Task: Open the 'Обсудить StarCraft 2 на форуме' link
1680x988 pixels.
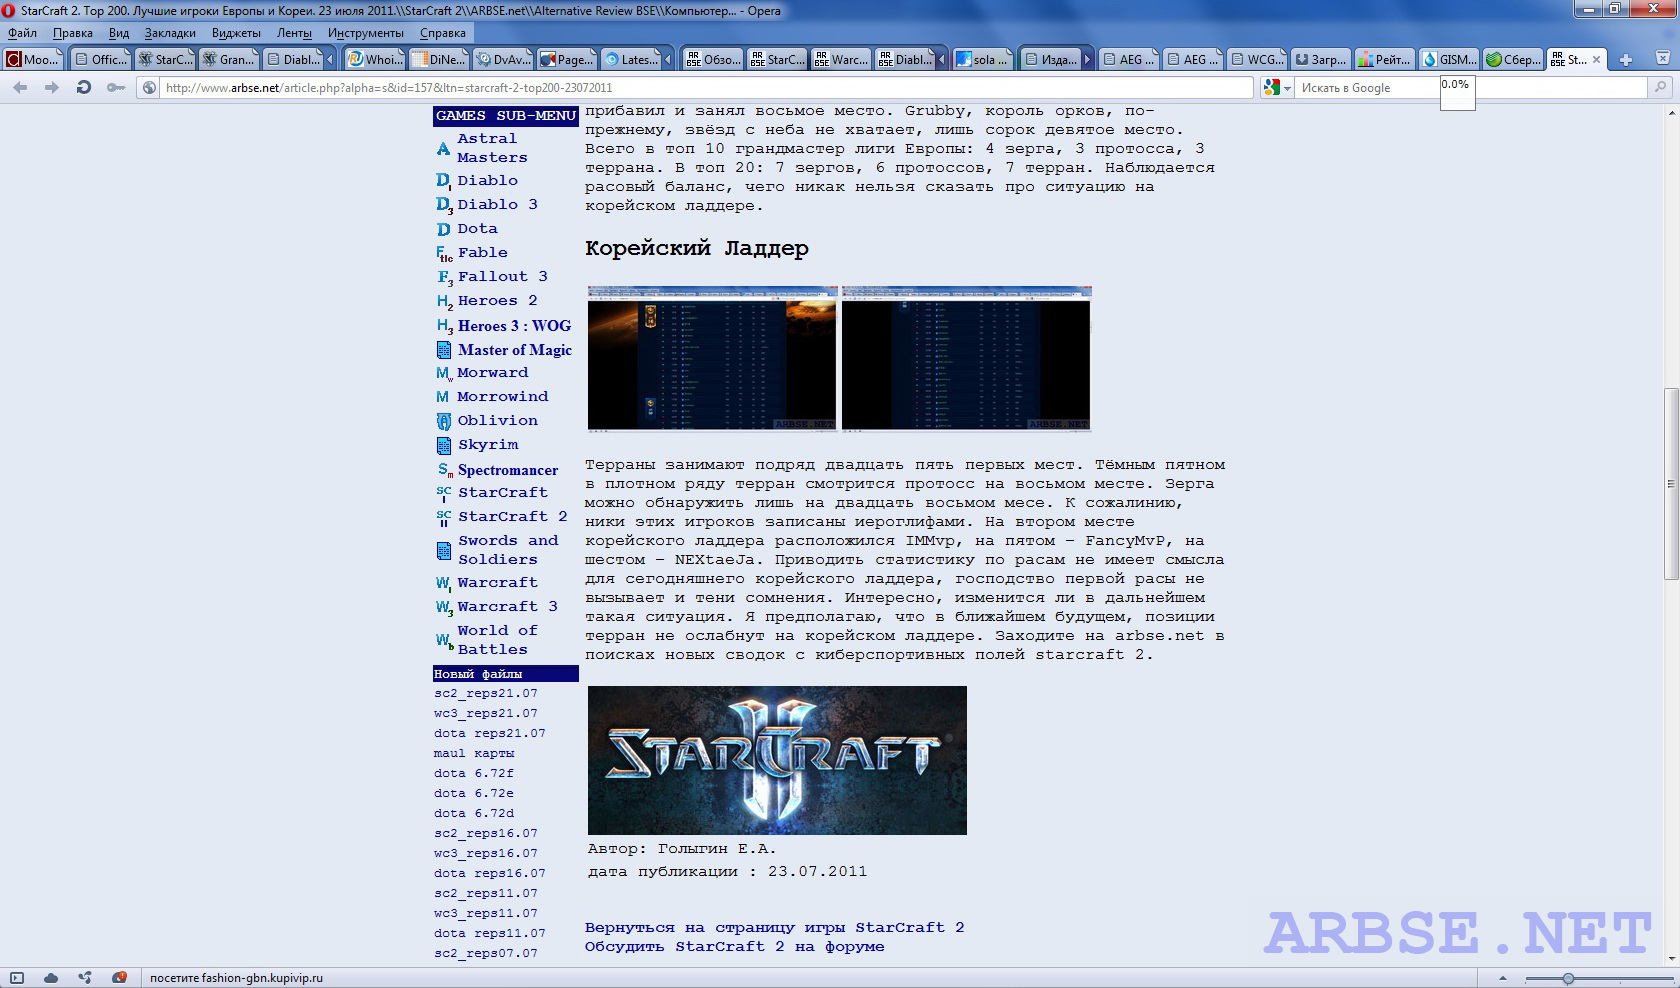Action: (734, 947)
